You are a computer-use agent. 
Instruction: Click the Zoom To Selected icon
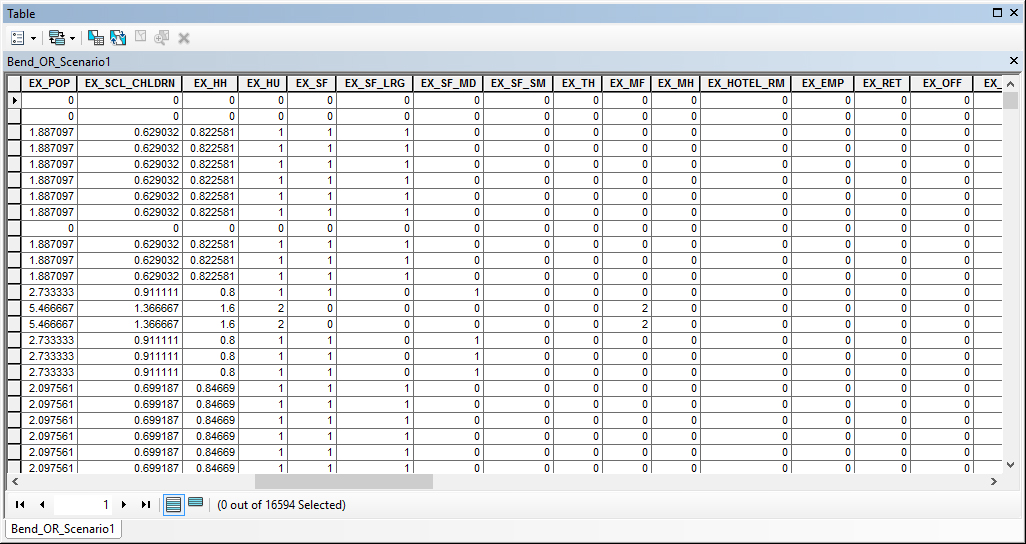162,38
